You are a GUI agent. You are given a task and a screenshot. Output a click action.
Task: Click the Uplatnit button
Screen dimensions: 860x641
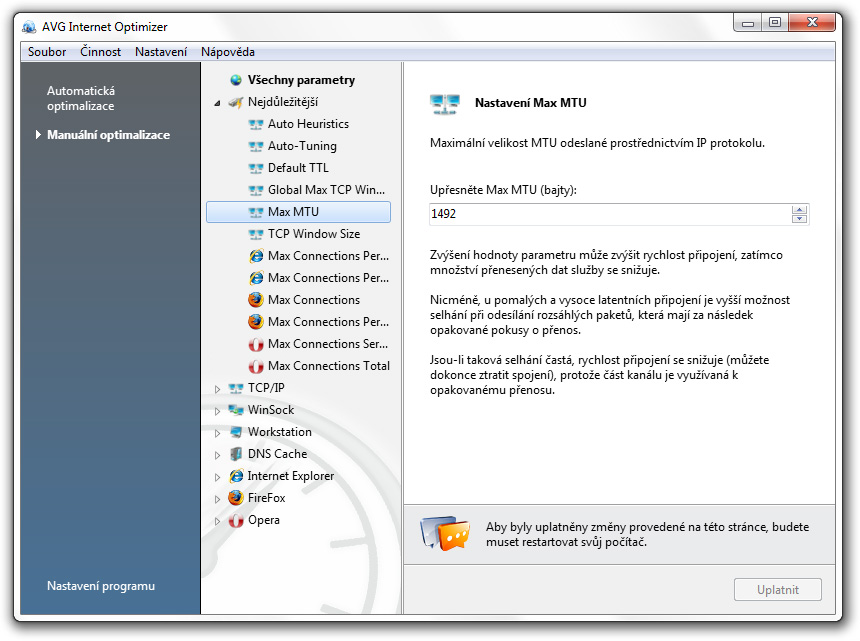click(778, 590)
